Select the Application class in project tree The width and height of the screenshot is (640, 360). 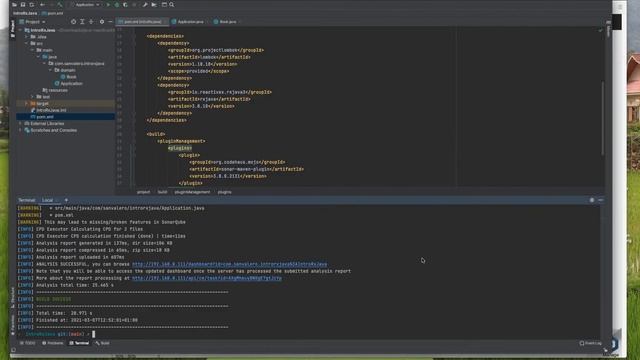click(x=69, y=83)
